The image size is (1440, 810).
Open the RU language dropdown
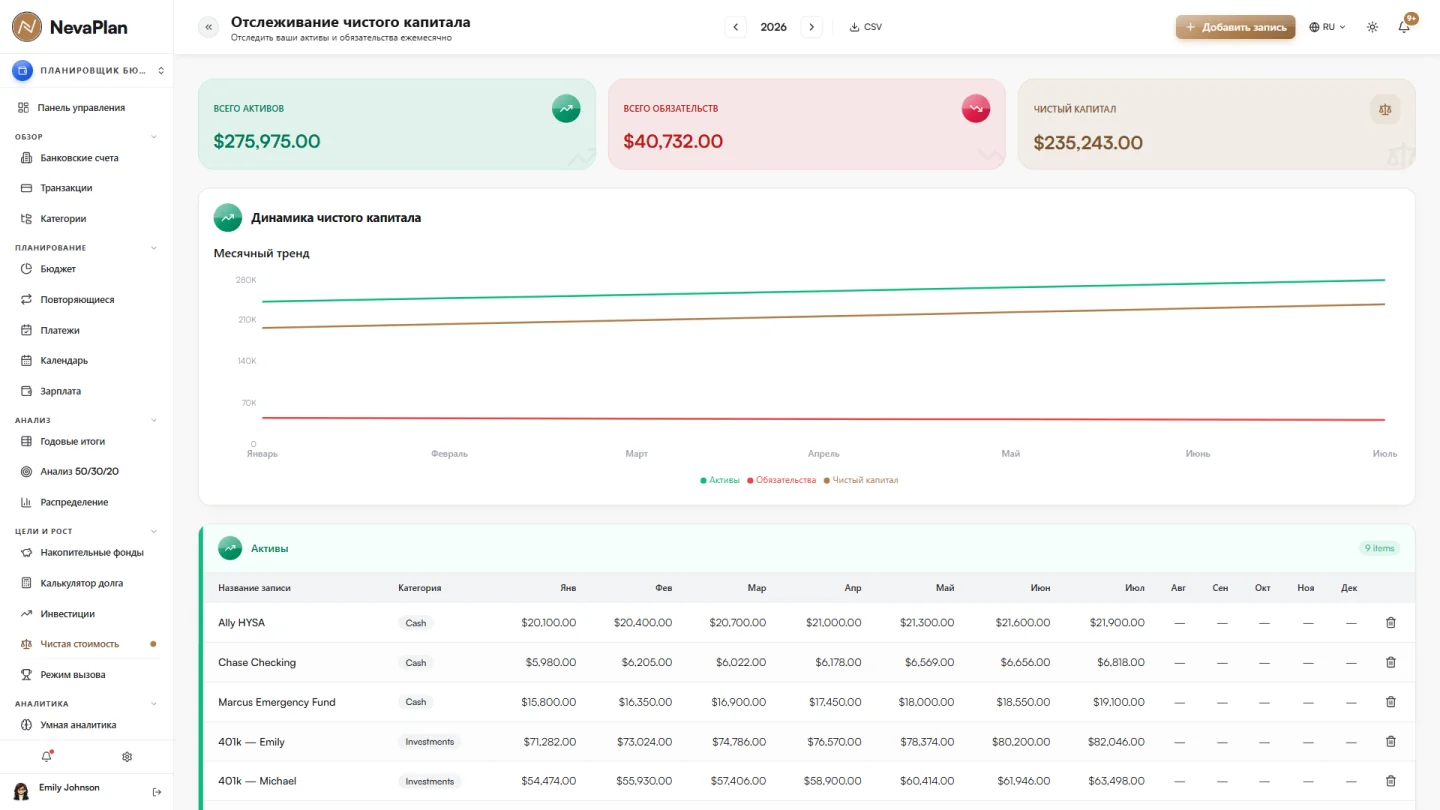coord(1327,27)
